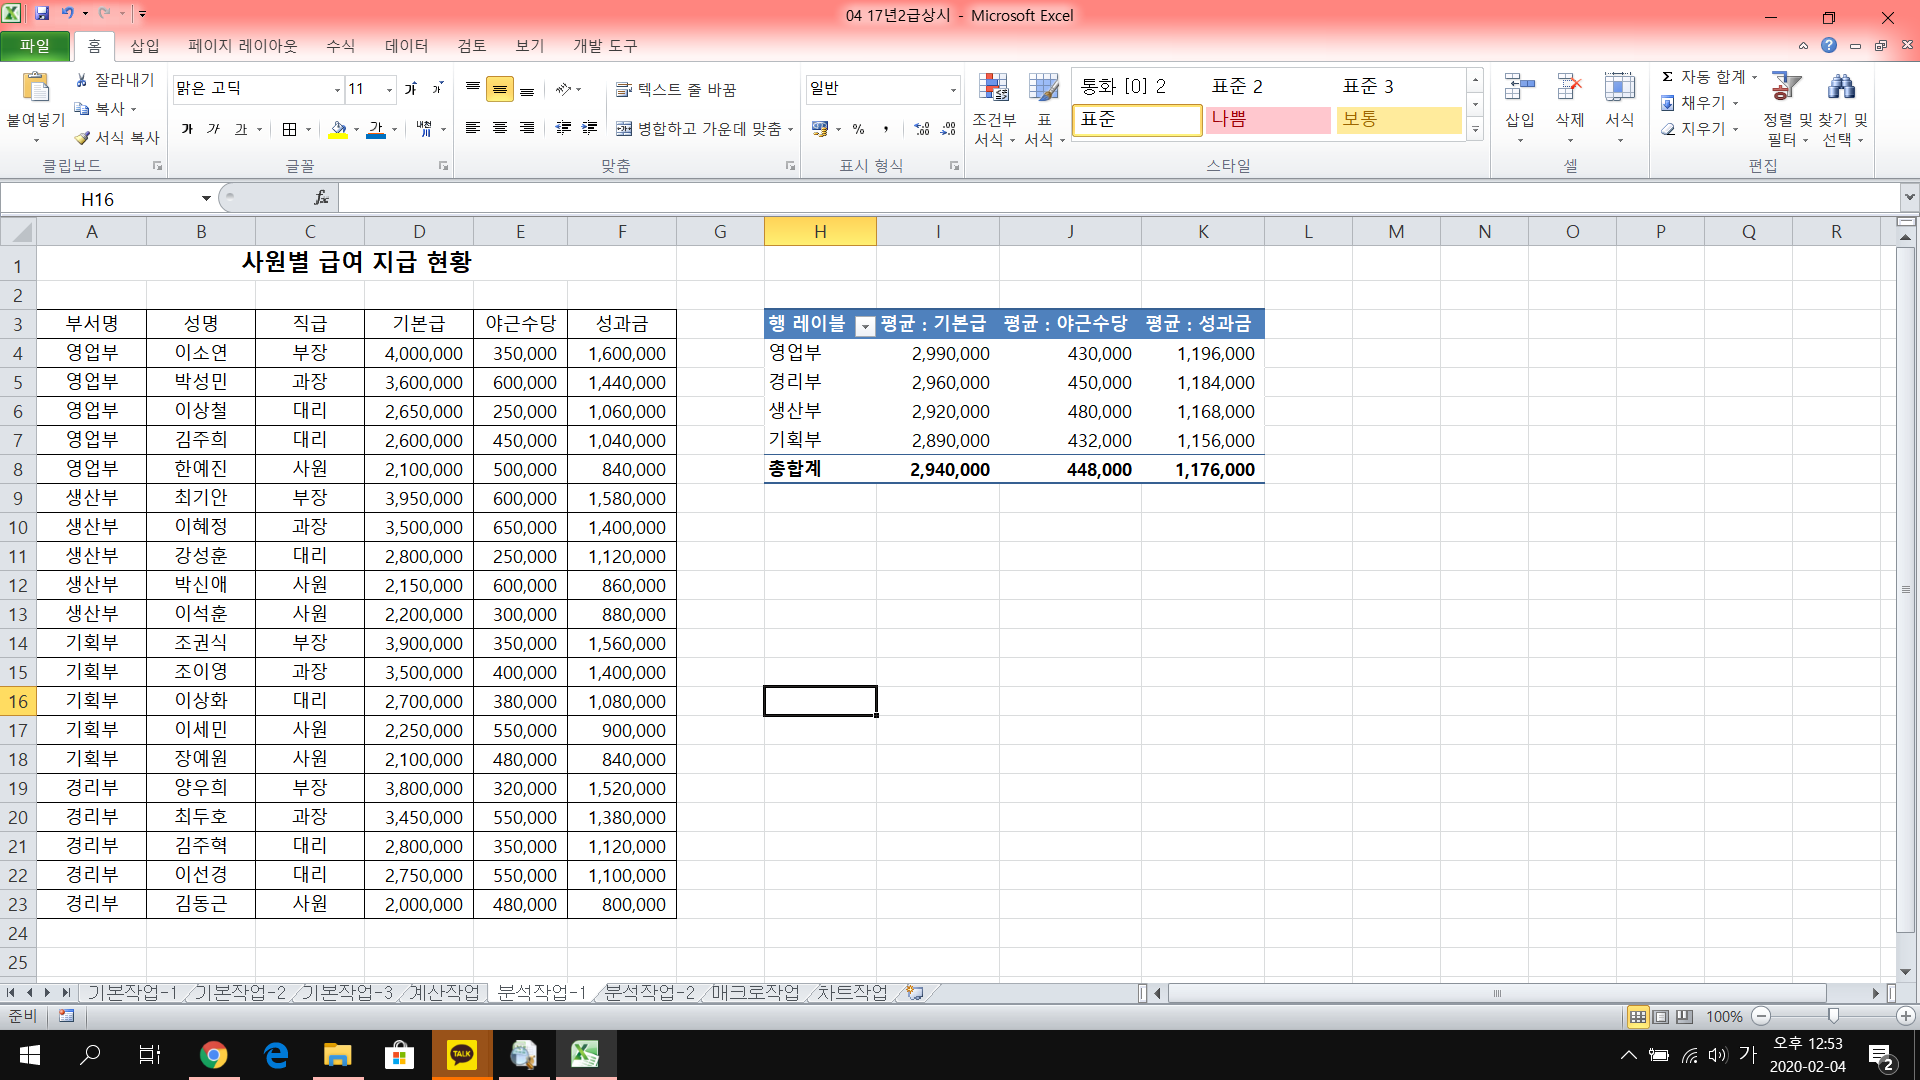Click the Find & Select binoculars icon
The height and width of the screenshot is (1080, 1920).
pyautogui.click(x=1841, y=88)
